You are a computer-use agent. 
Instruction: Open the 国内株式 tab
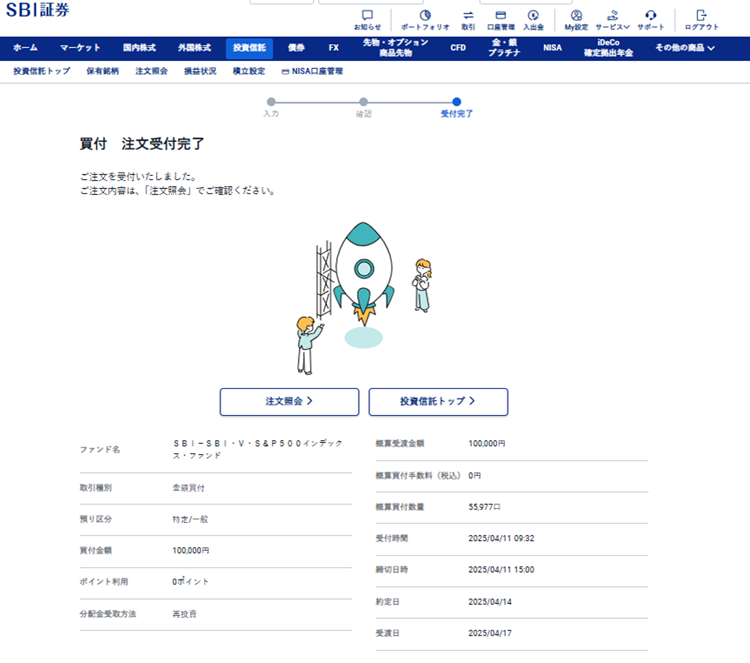click(x=139, y=48)
